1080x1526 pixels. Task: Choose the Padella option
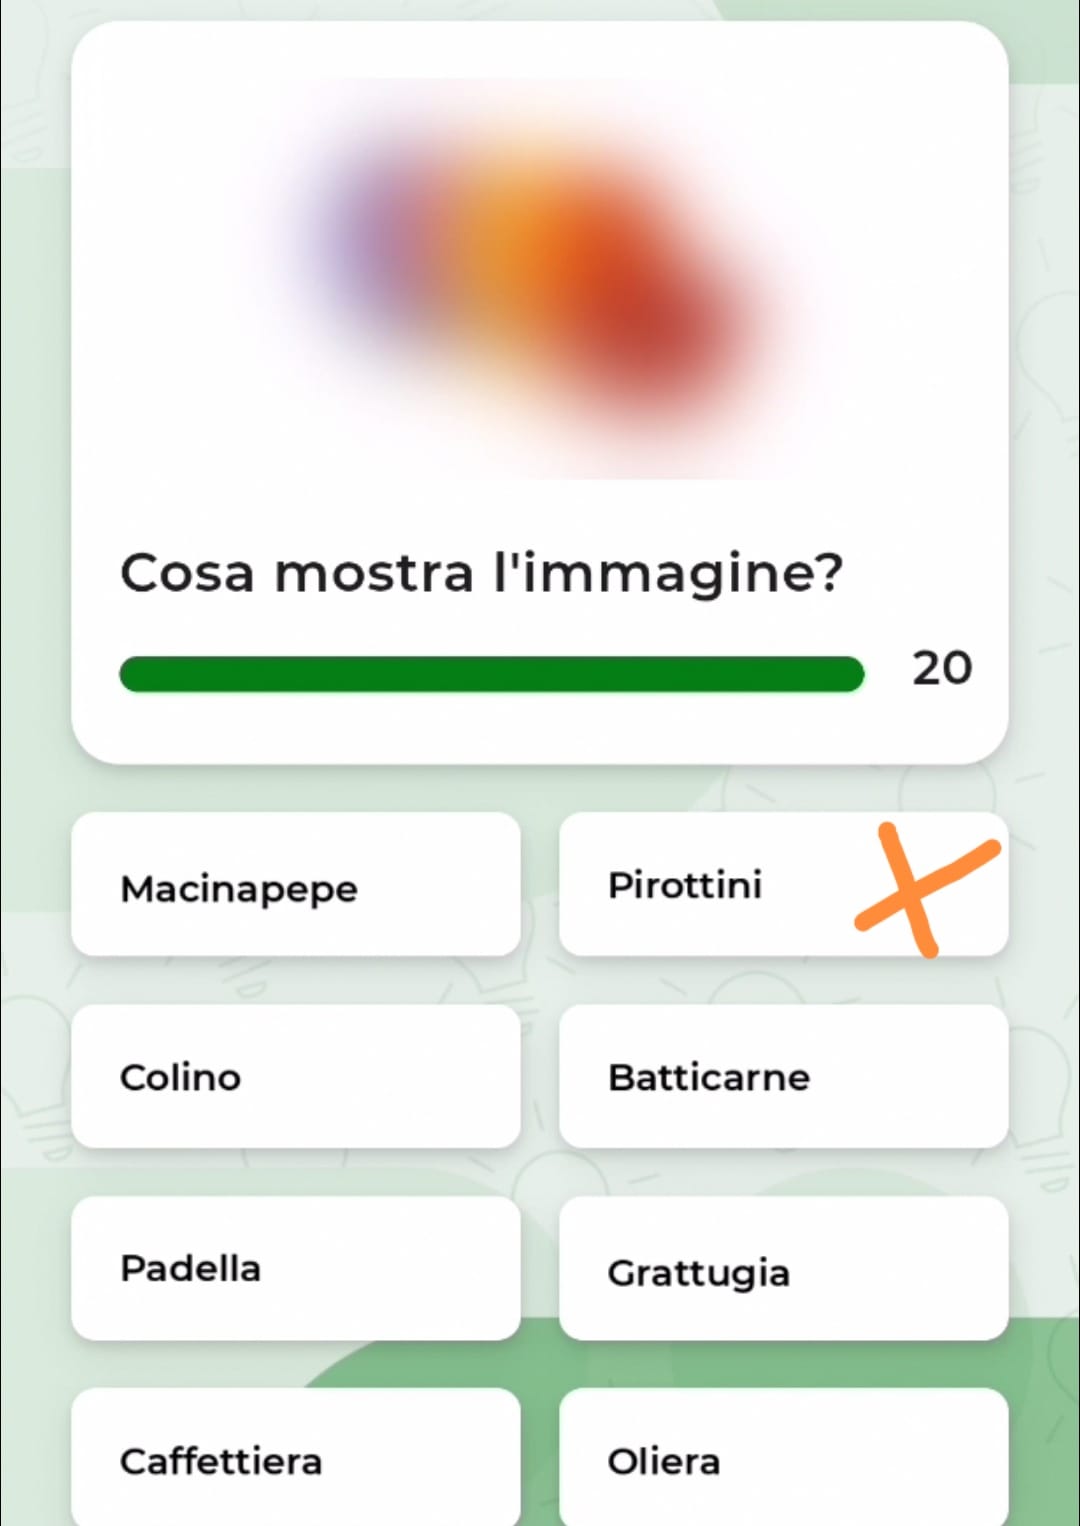296,1268
